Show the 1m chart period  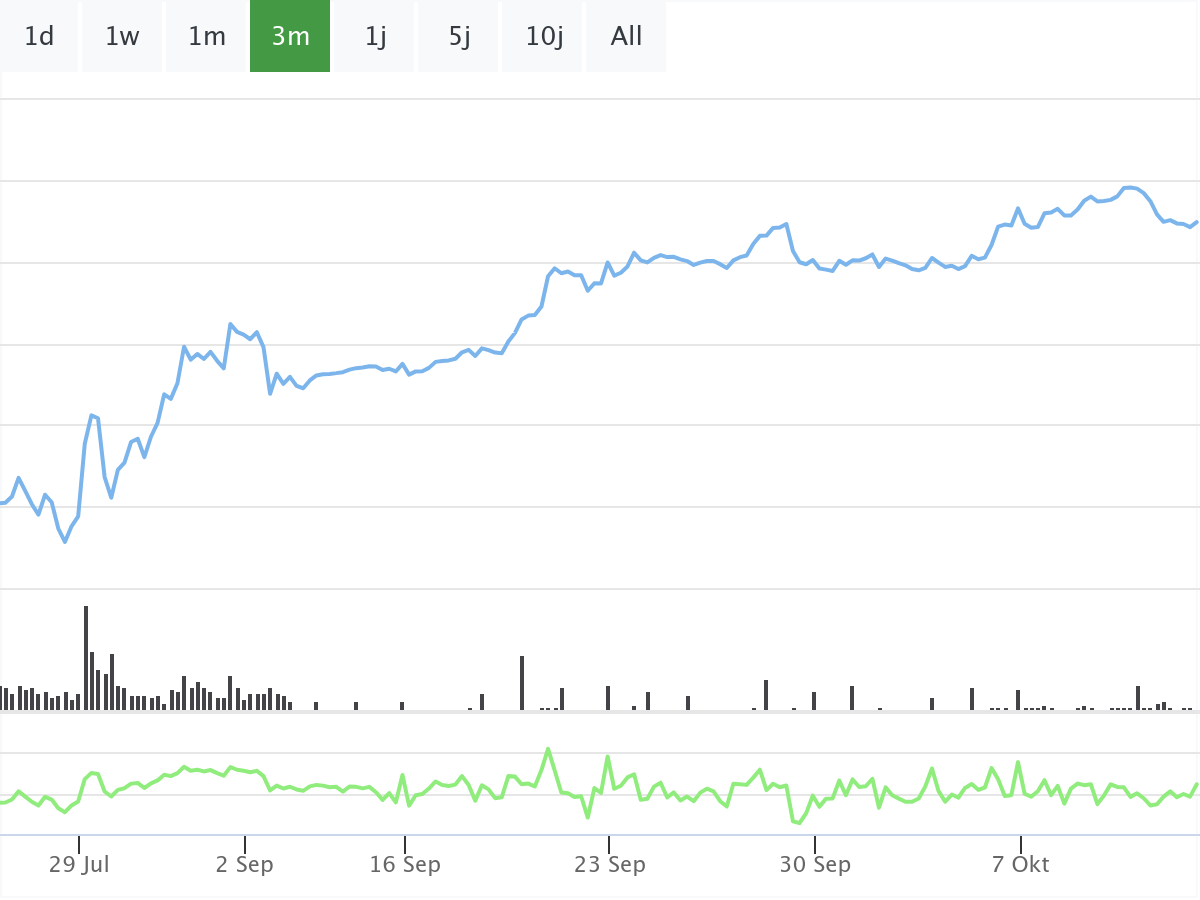207,37
